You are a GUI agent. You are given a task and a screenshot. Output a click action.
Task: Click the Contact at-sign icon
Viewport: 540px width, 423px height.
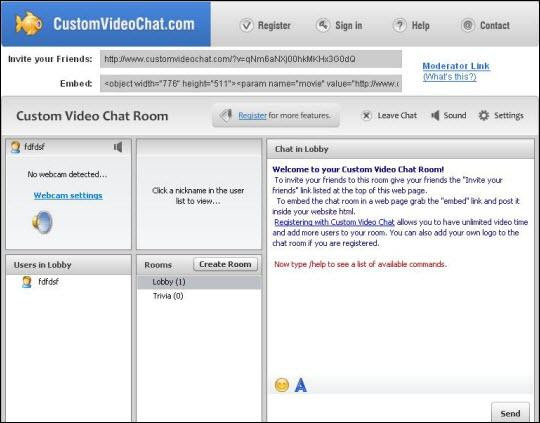[x=468, y=25]
